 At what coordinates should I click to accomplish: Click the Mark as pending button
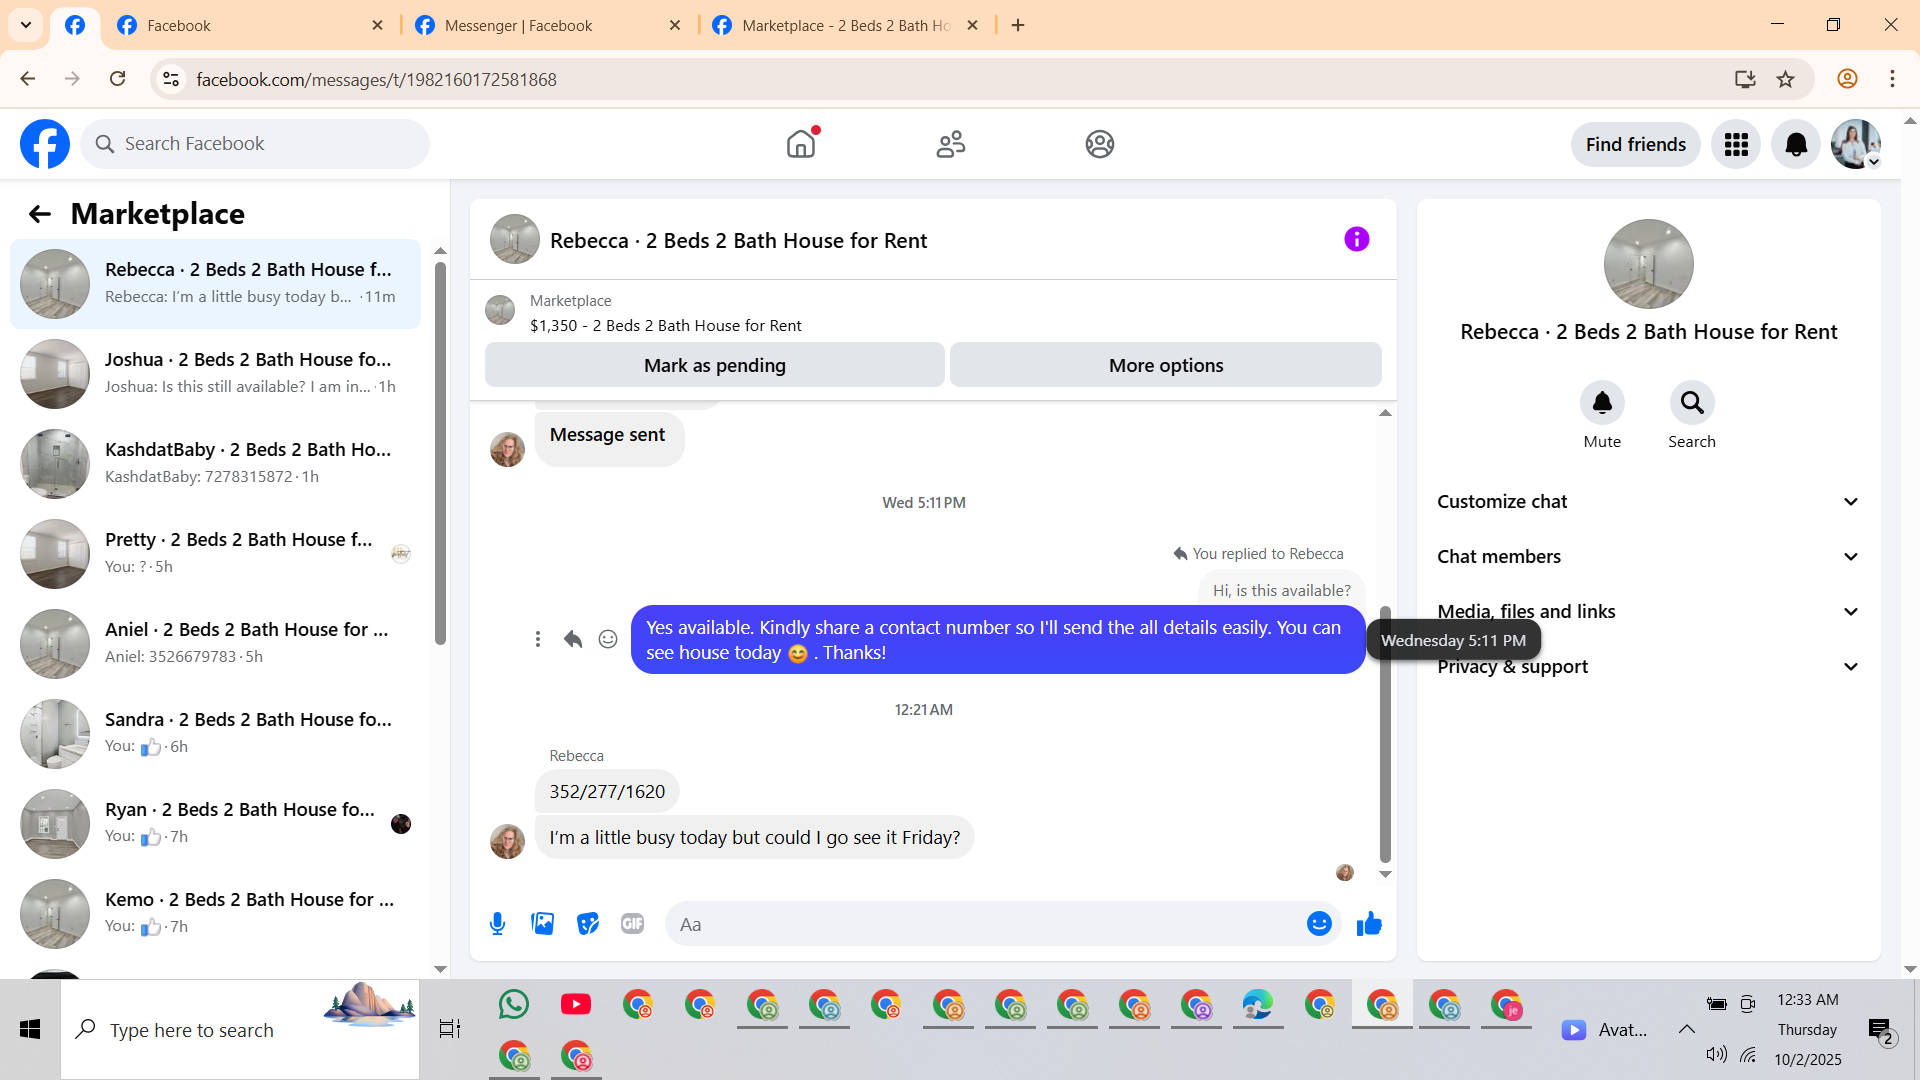click(714, 365)
